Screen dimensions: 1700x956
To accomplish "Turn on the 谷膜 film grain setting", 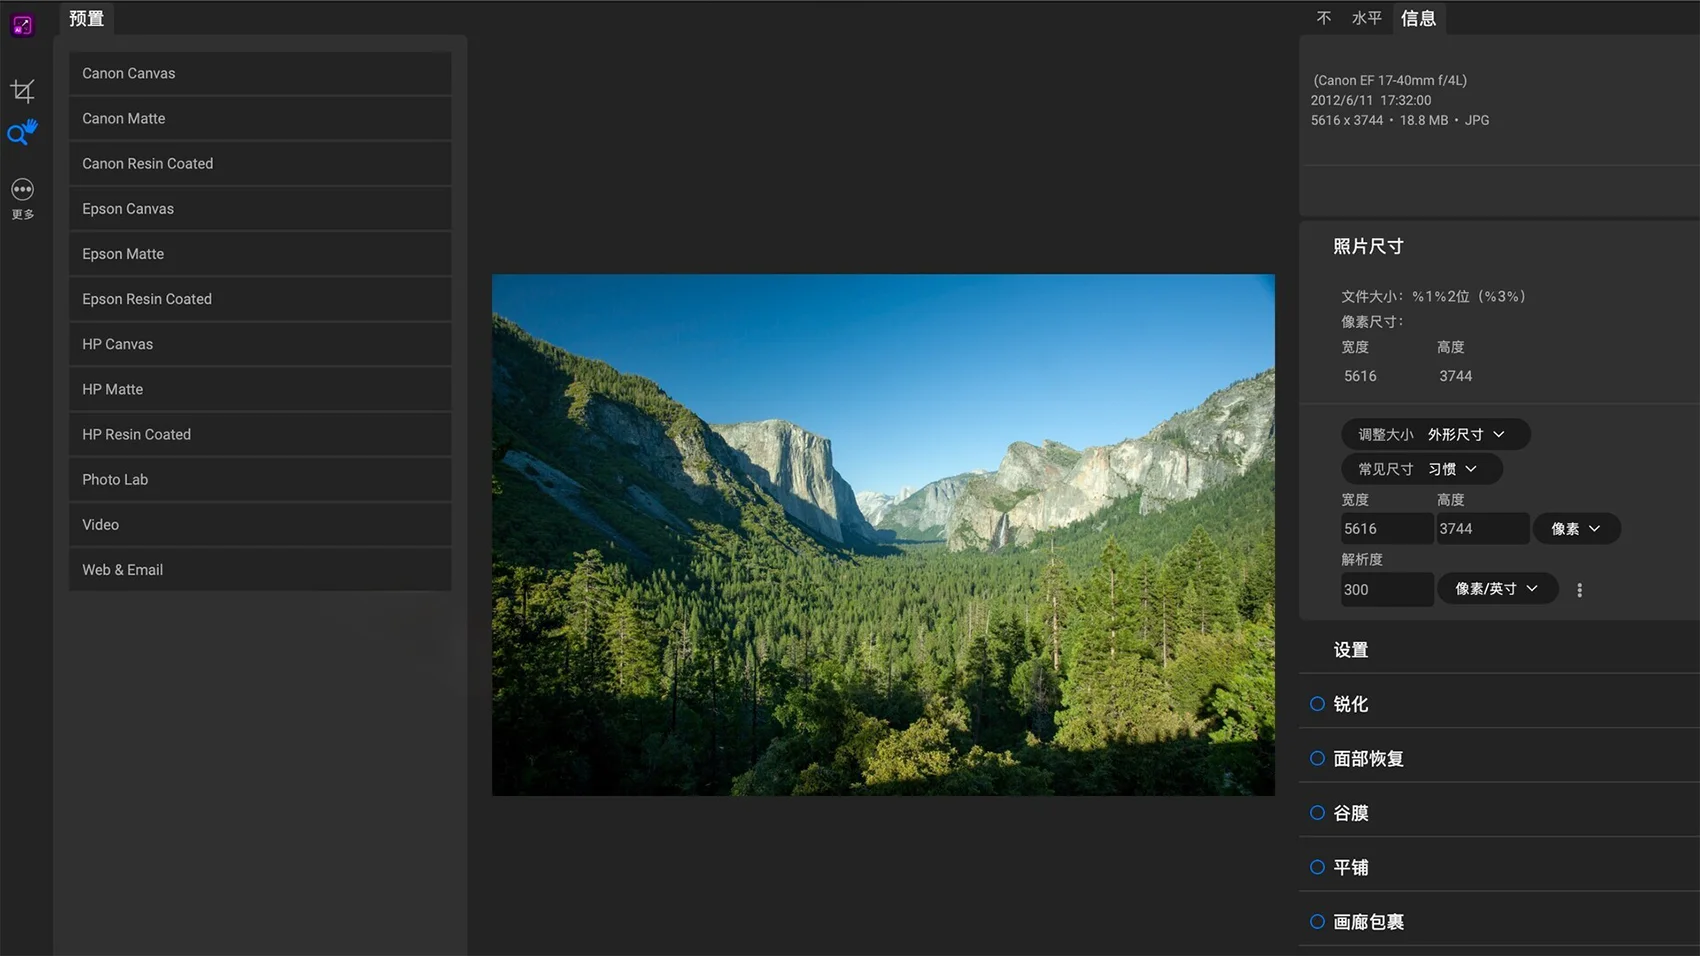I will pos(1317,813).
